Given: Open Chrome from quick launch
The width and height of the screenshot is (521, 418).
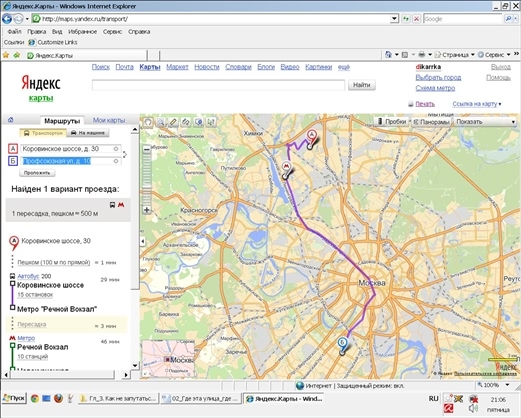Looking at the screenshot, I should pyautogui.click(x=35, y=398).
